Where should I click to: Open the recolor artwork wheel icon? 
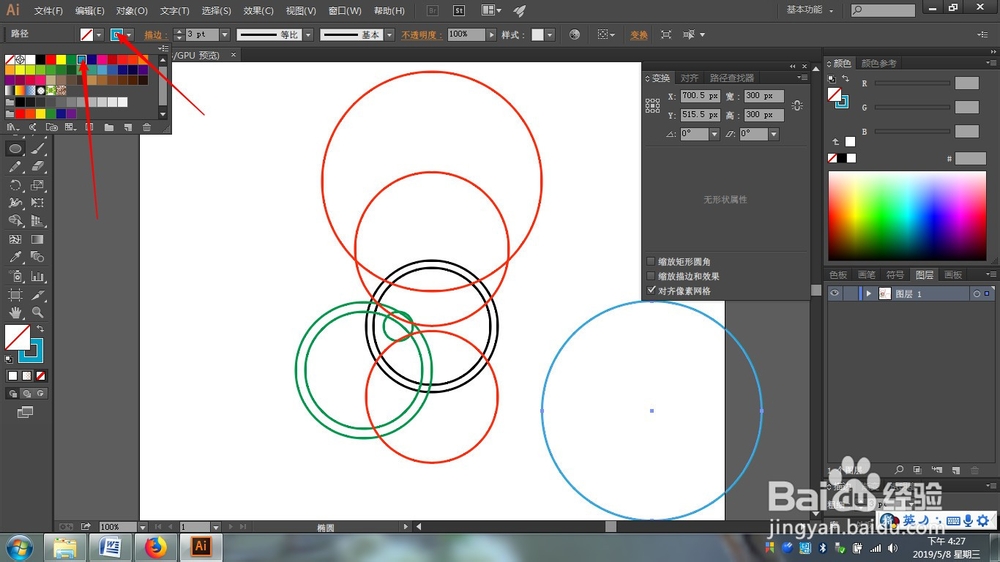click(575, 34)
